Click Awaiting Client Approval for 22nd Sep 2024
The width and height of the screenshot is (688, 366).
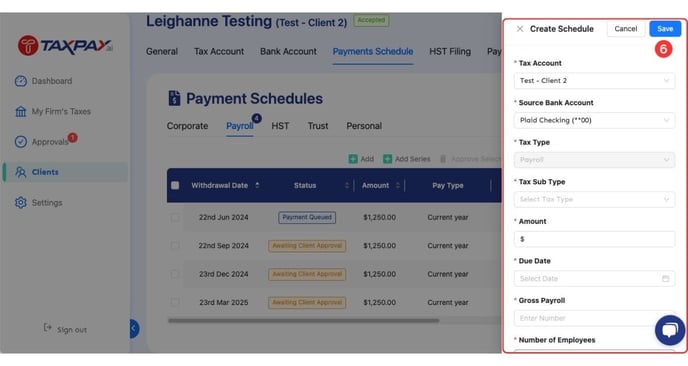click(307, 246)
